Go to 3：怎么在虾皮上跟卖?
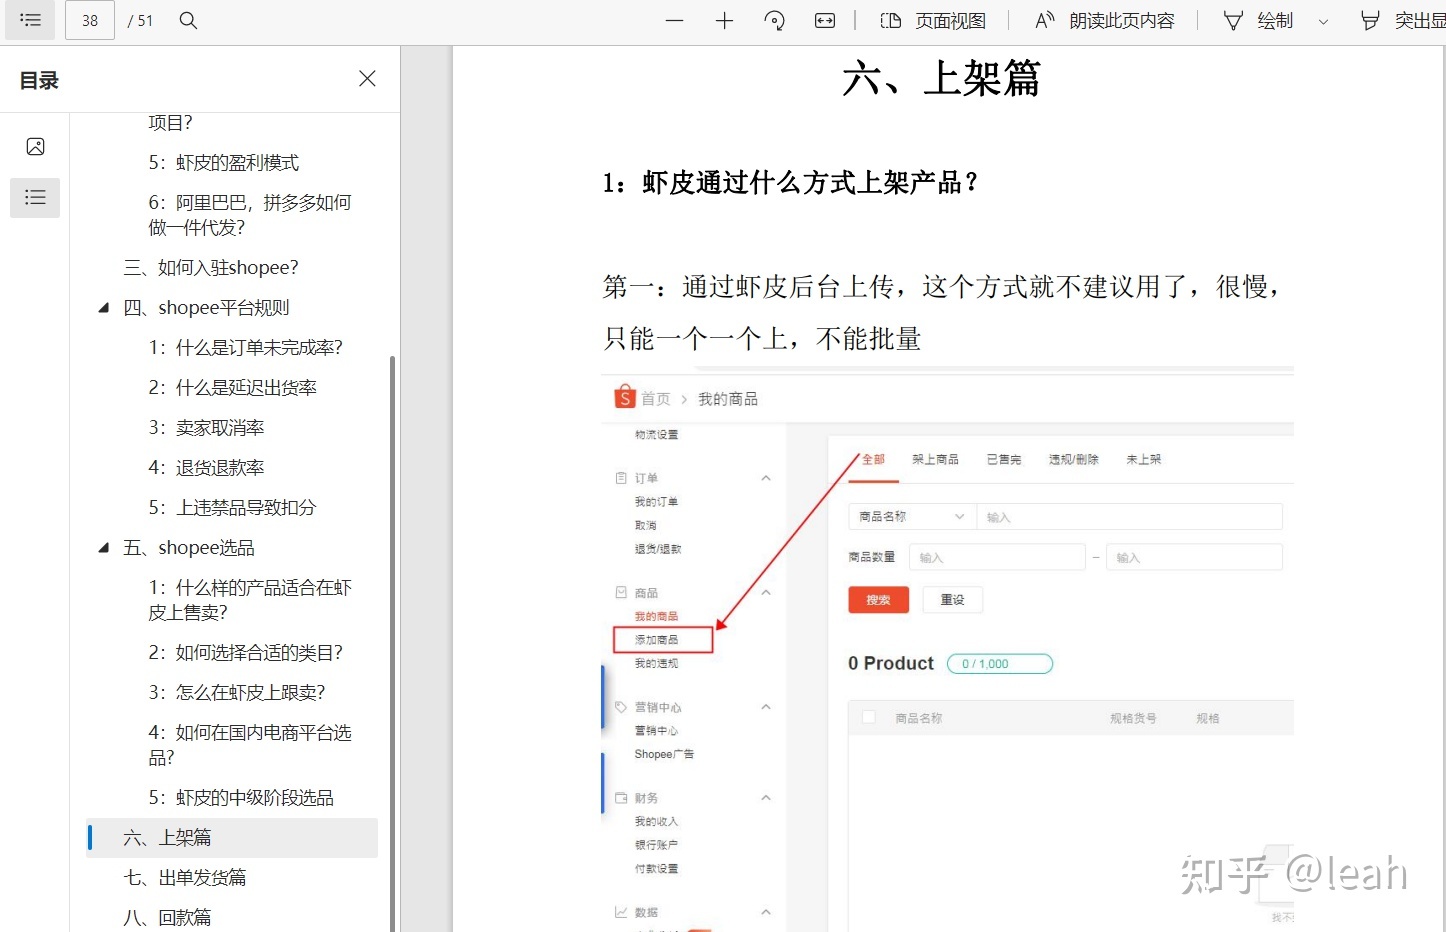The image size is (1446, 932). point(236,693)
